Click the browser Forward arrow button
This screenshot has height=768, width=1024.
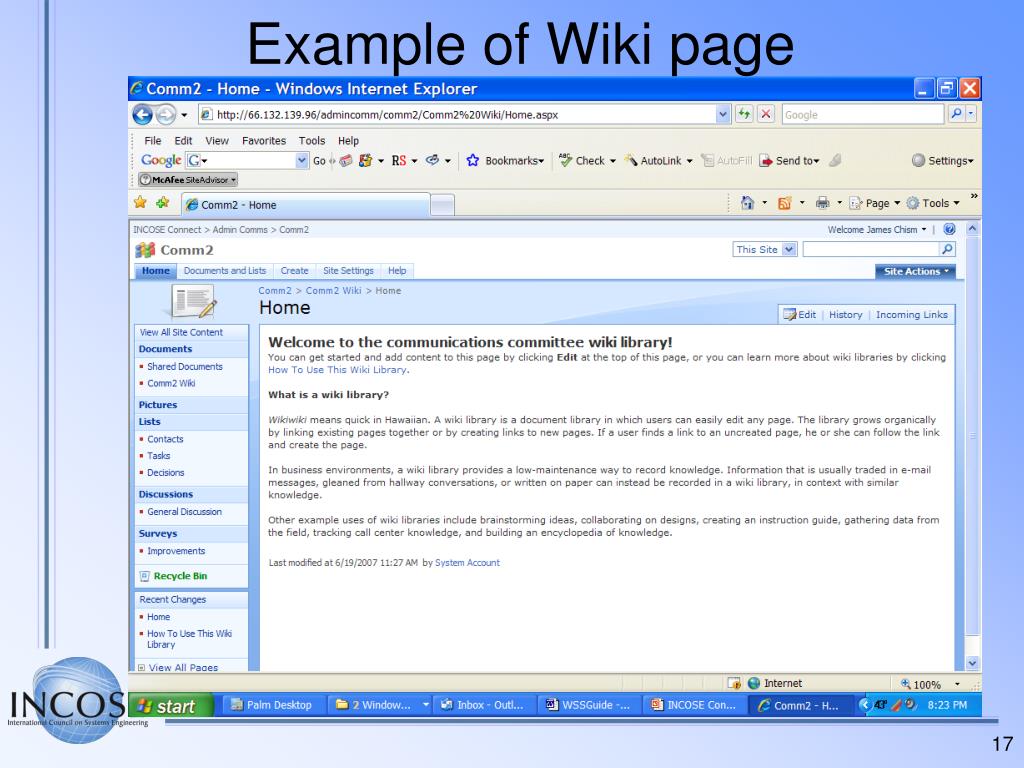click(x=166, y=115)
